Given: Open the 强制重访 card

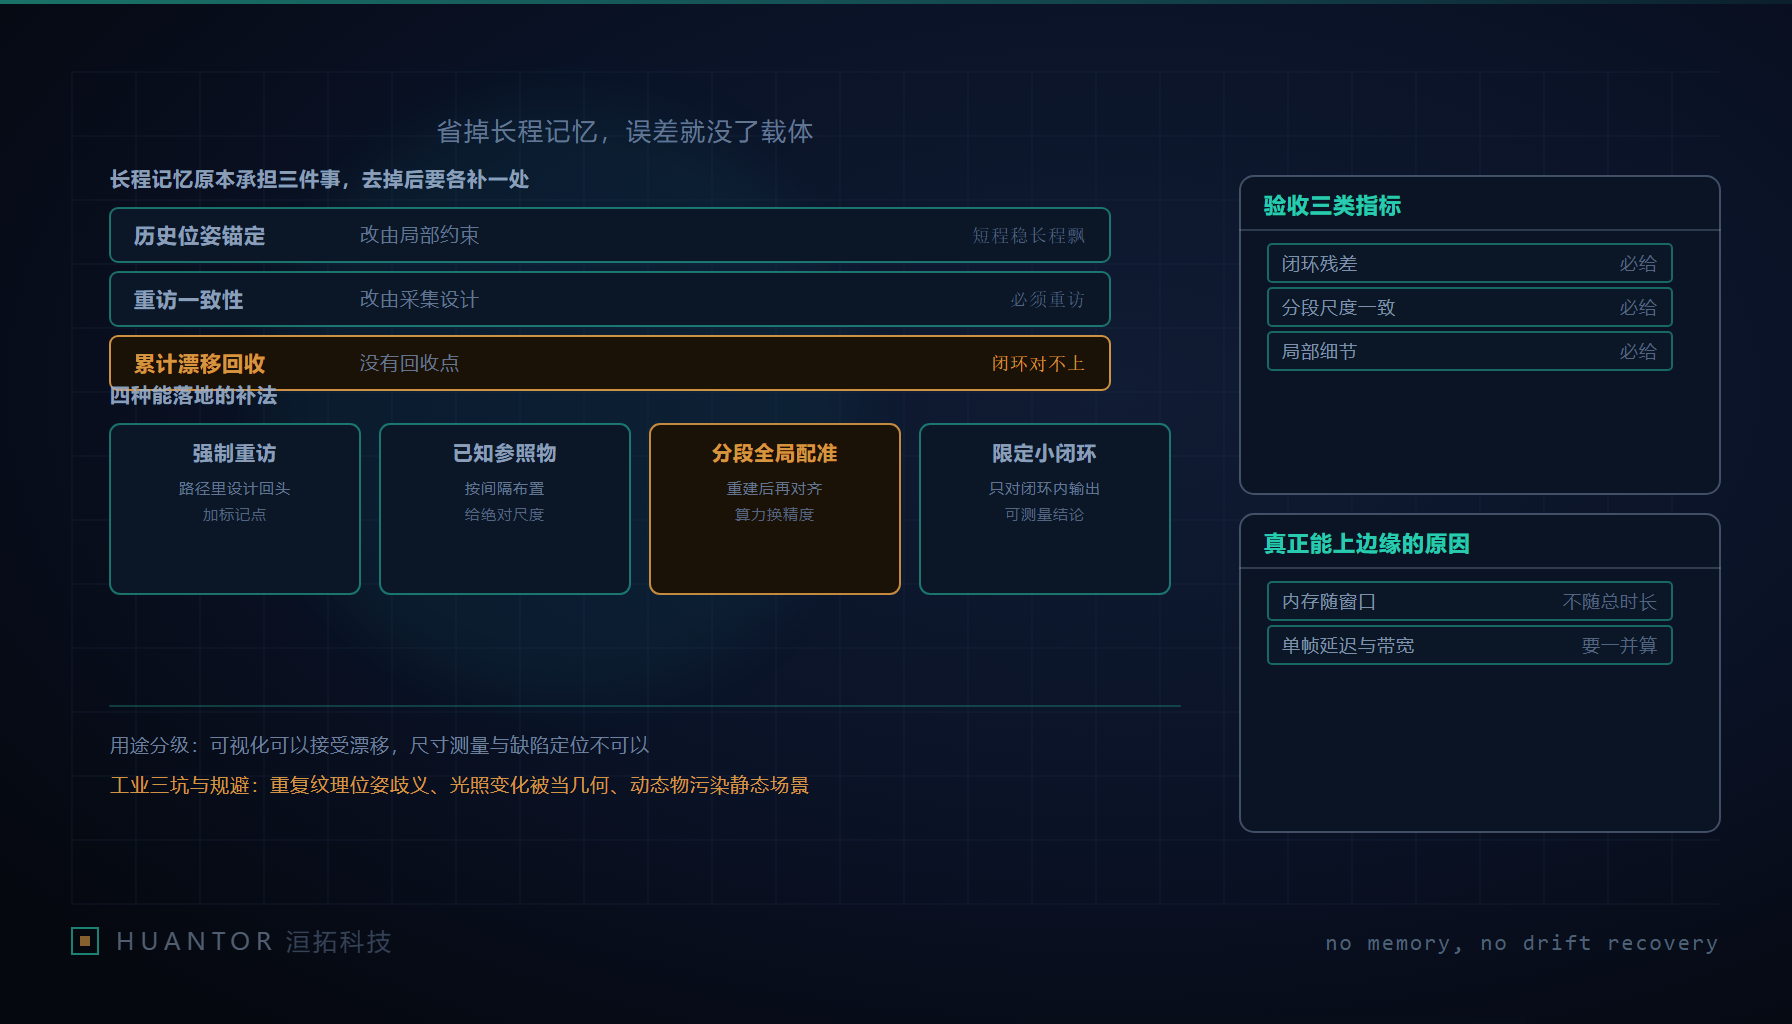Looking at the screenshot, I should click(235, 509).
